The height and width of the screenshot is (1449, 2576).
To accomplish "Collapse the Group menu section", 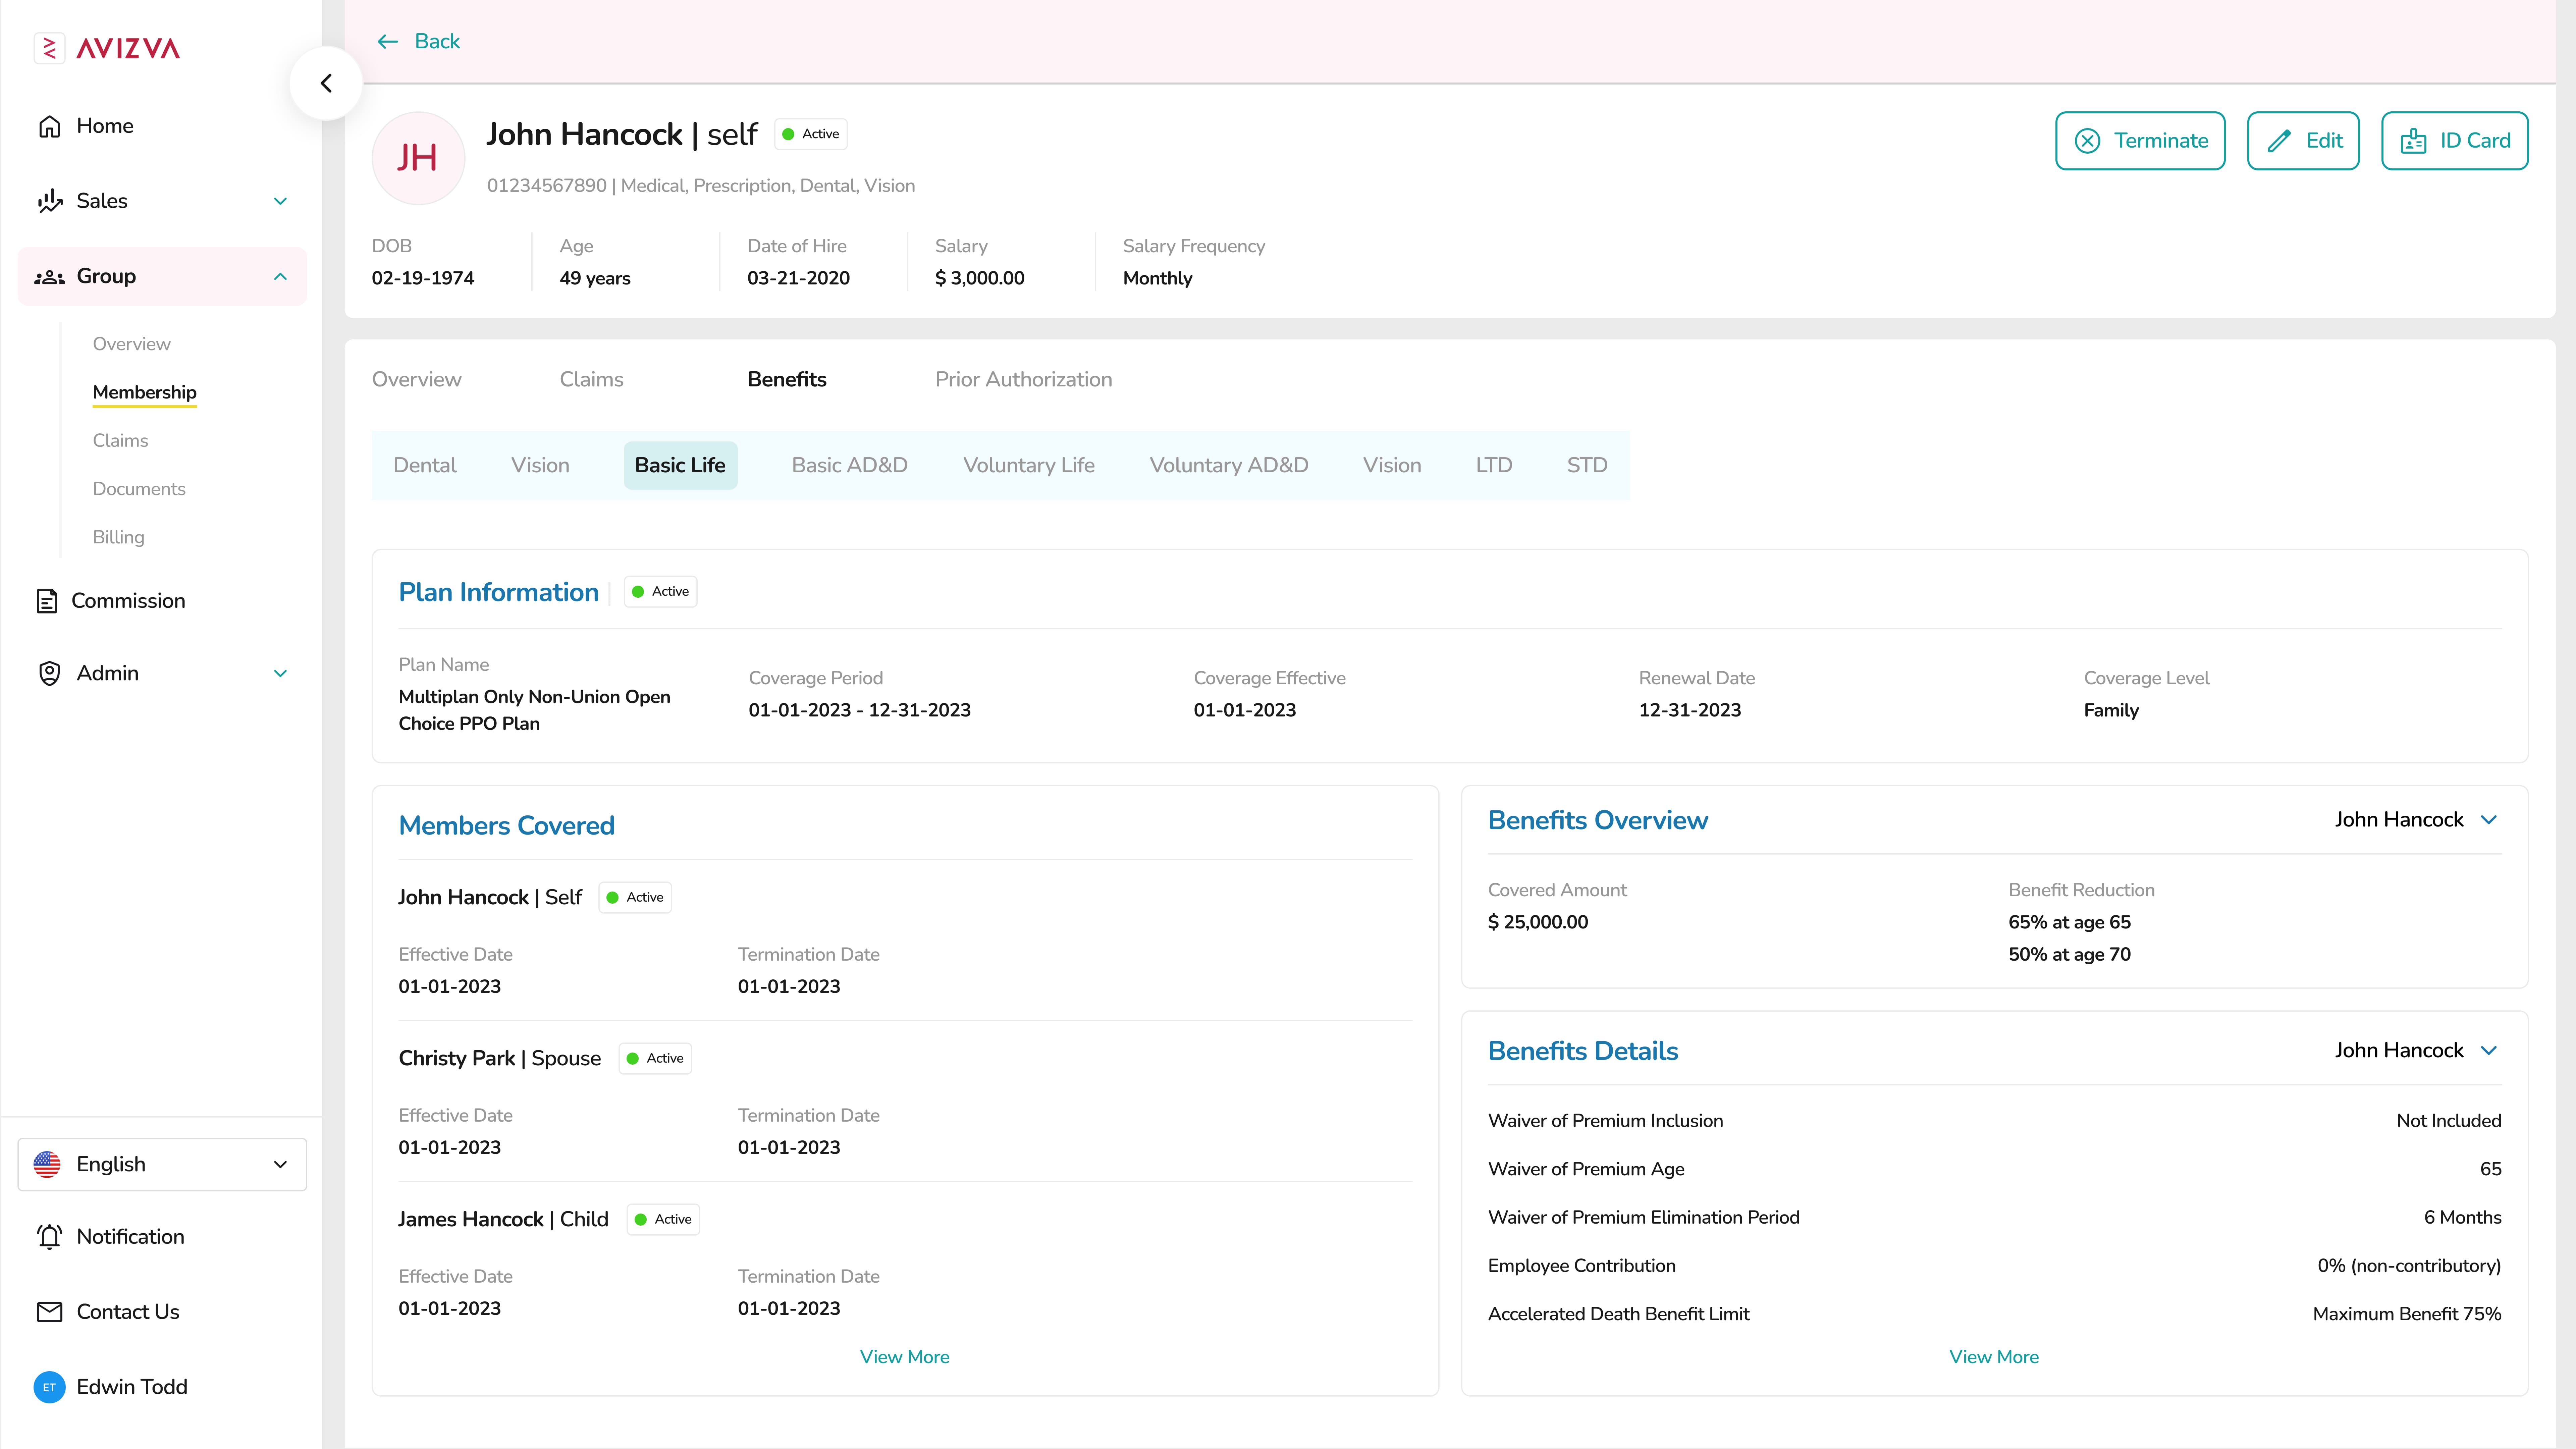I will pos(280,277).
